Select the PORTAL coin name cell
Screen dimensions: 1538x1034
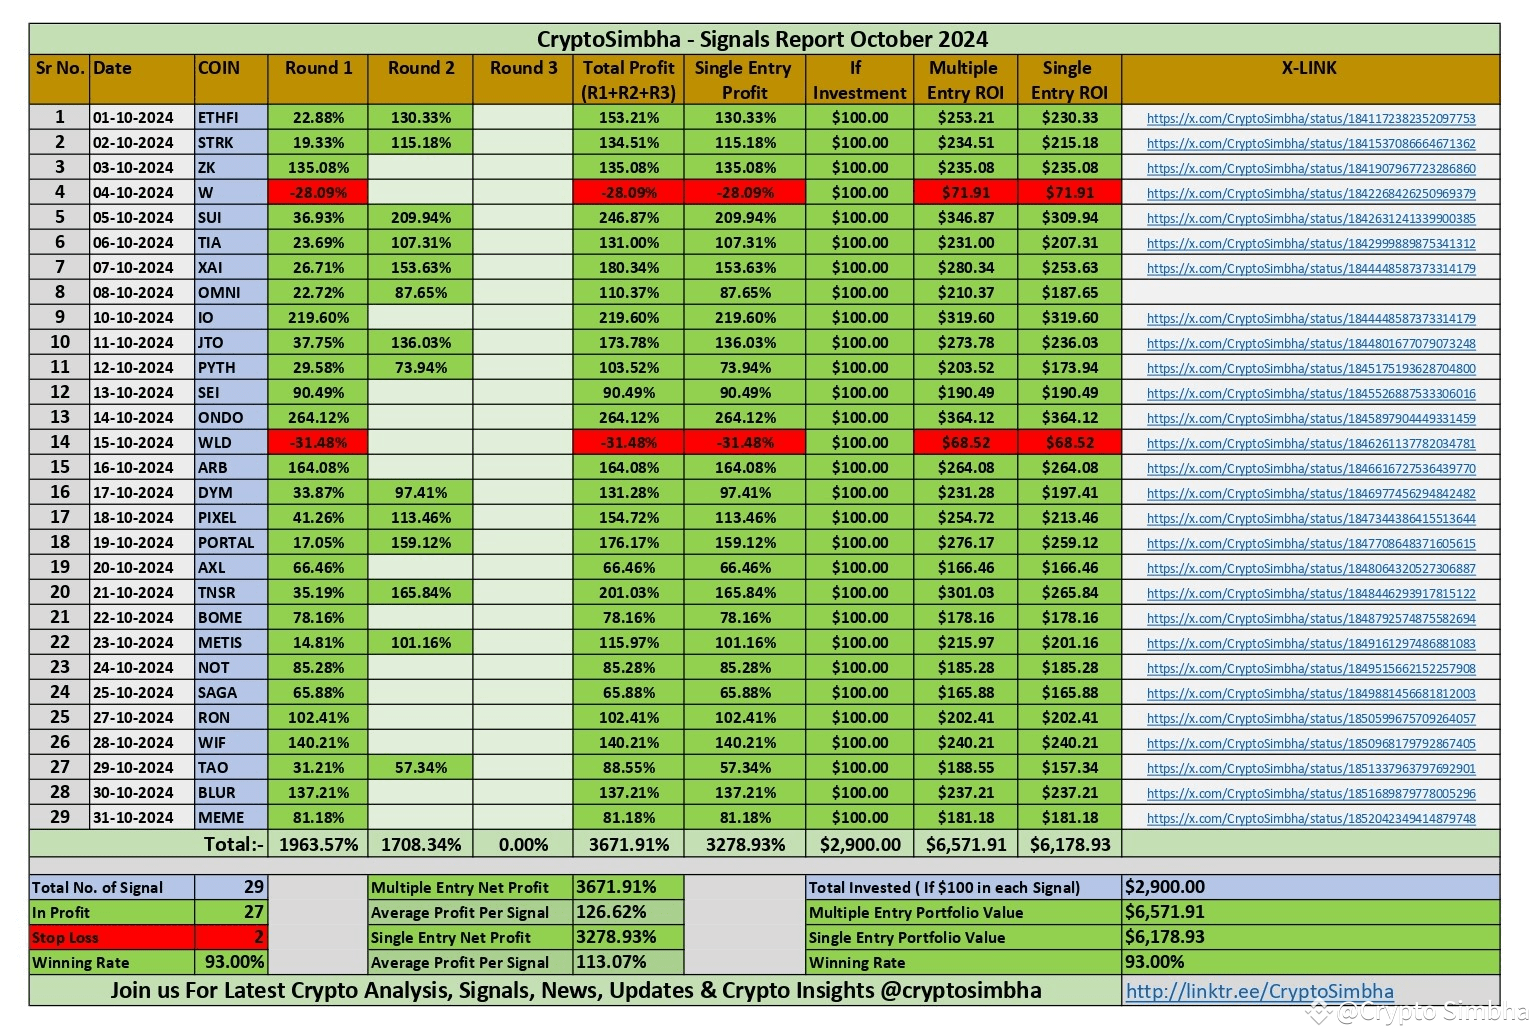coord(231,543)
